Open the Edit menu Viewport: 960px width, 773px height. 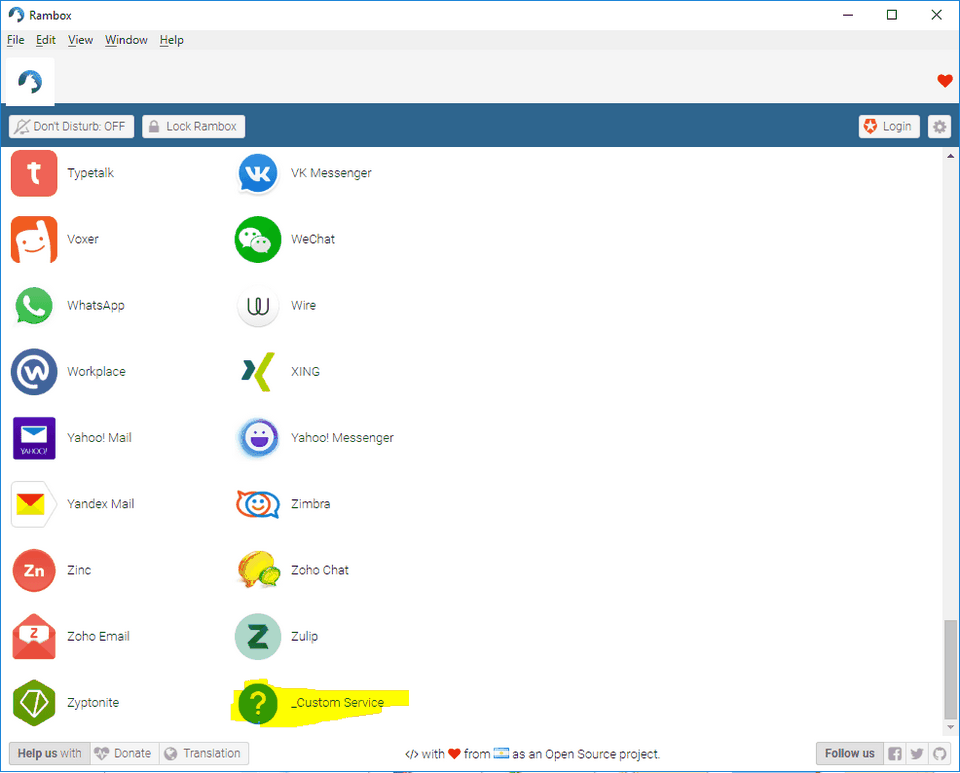(45, 40)
